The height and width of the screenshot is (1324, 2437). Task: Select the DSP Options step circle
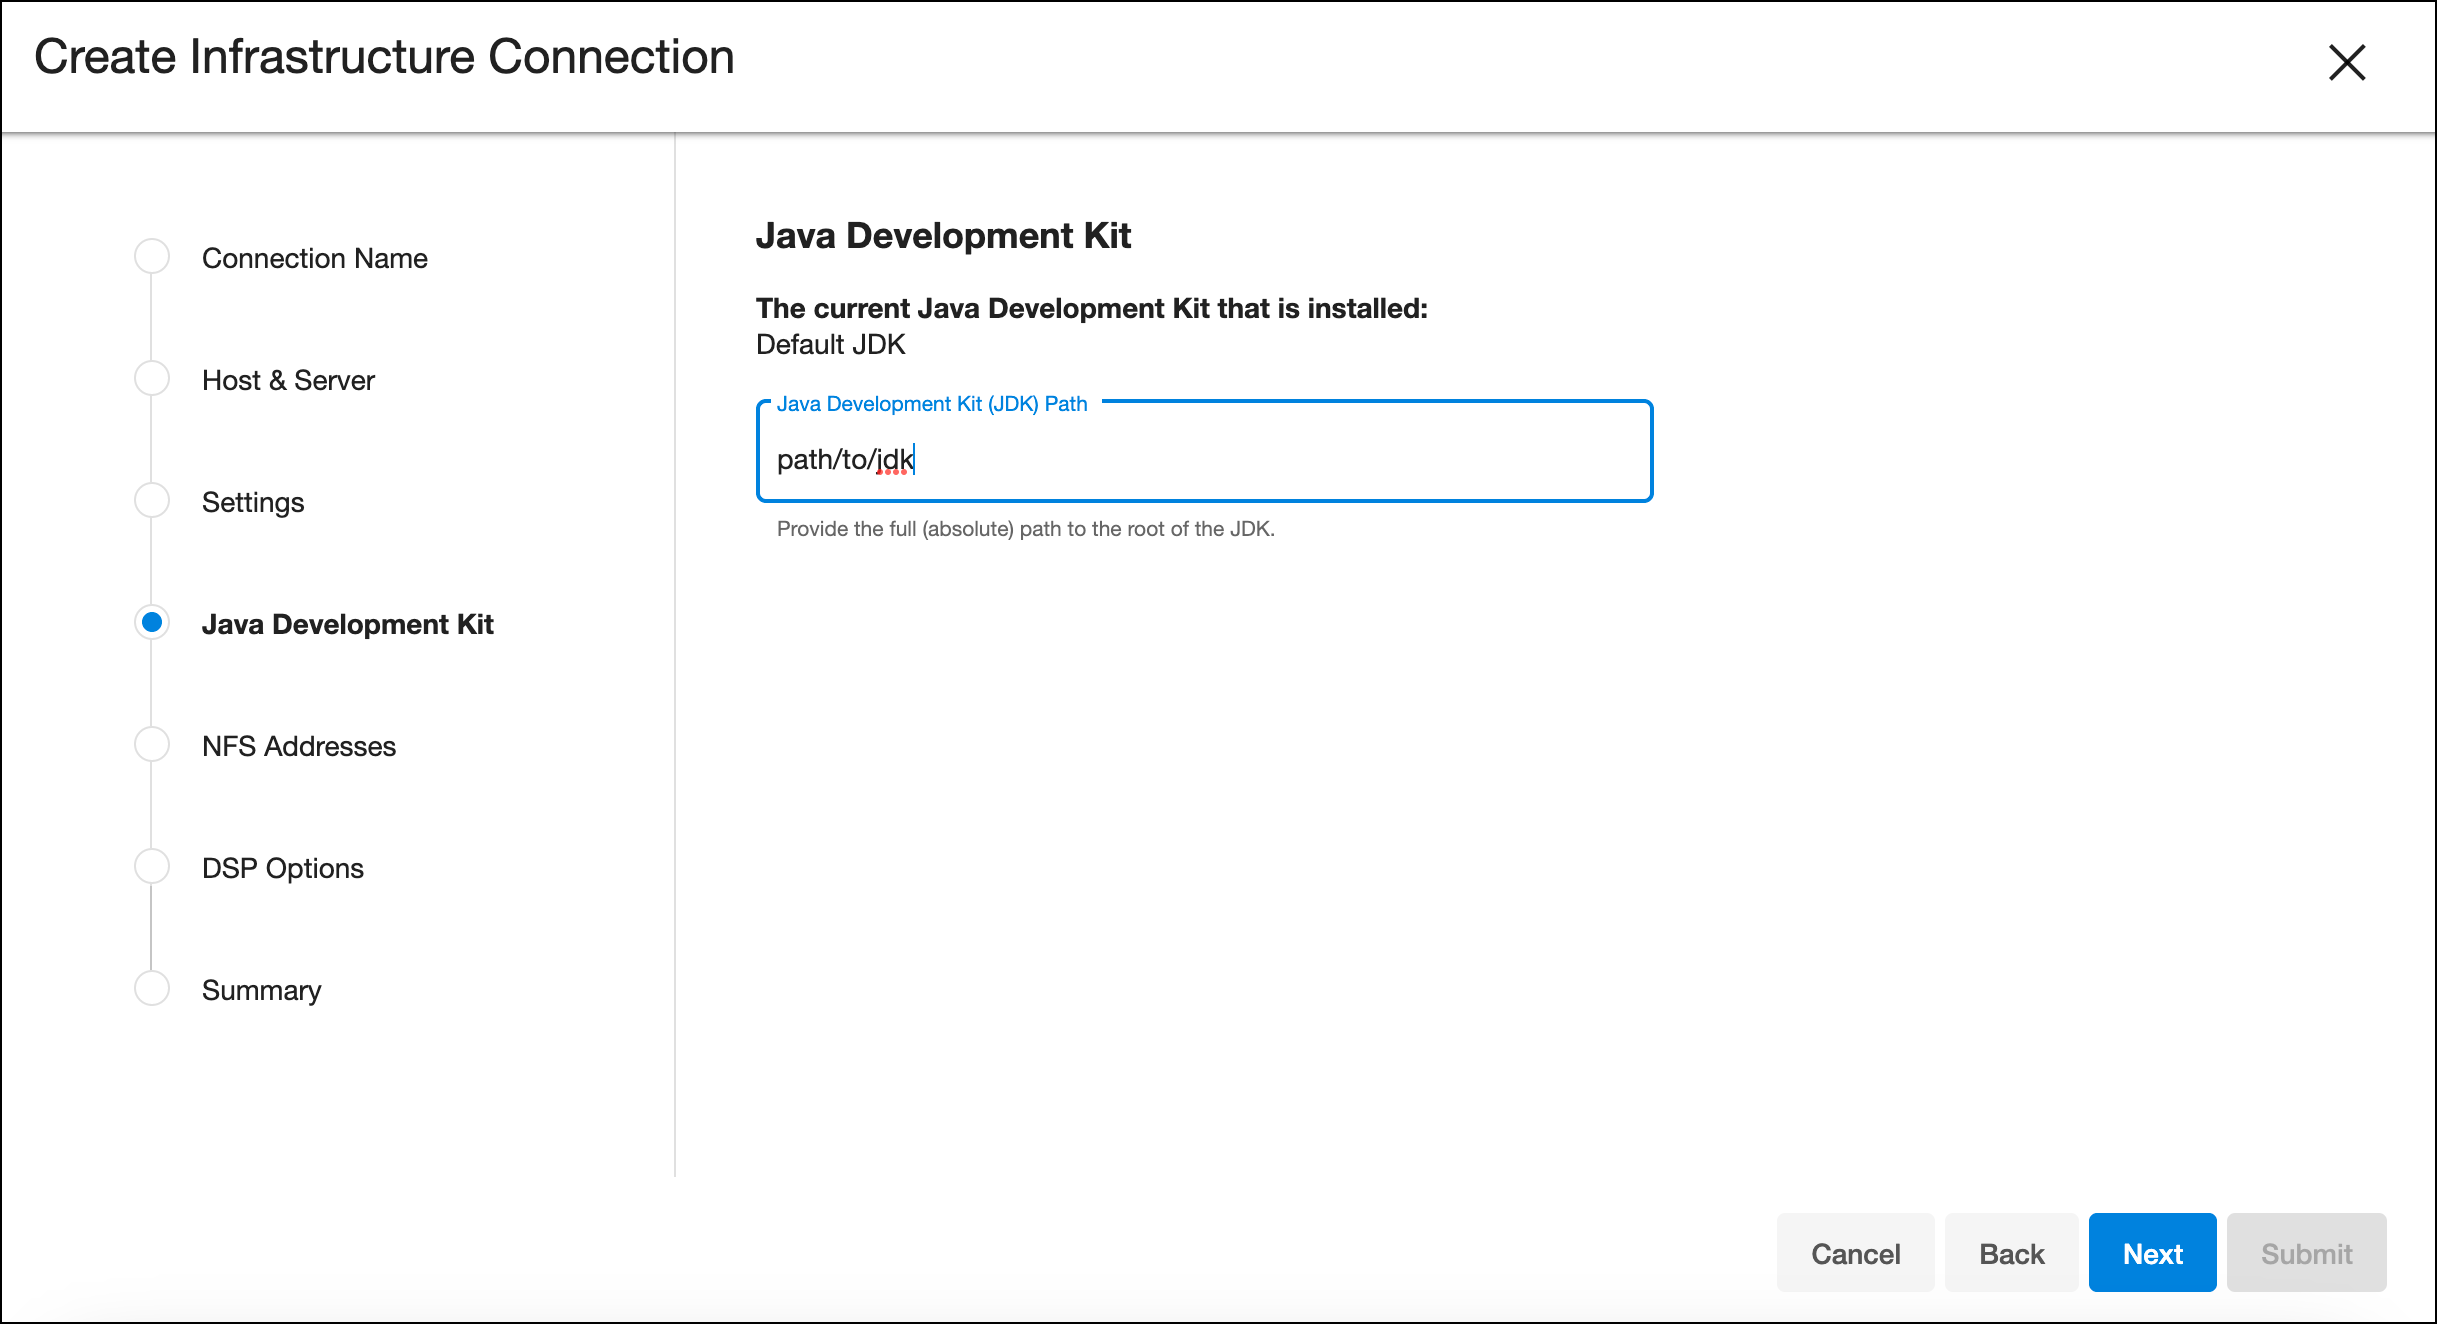152,866
